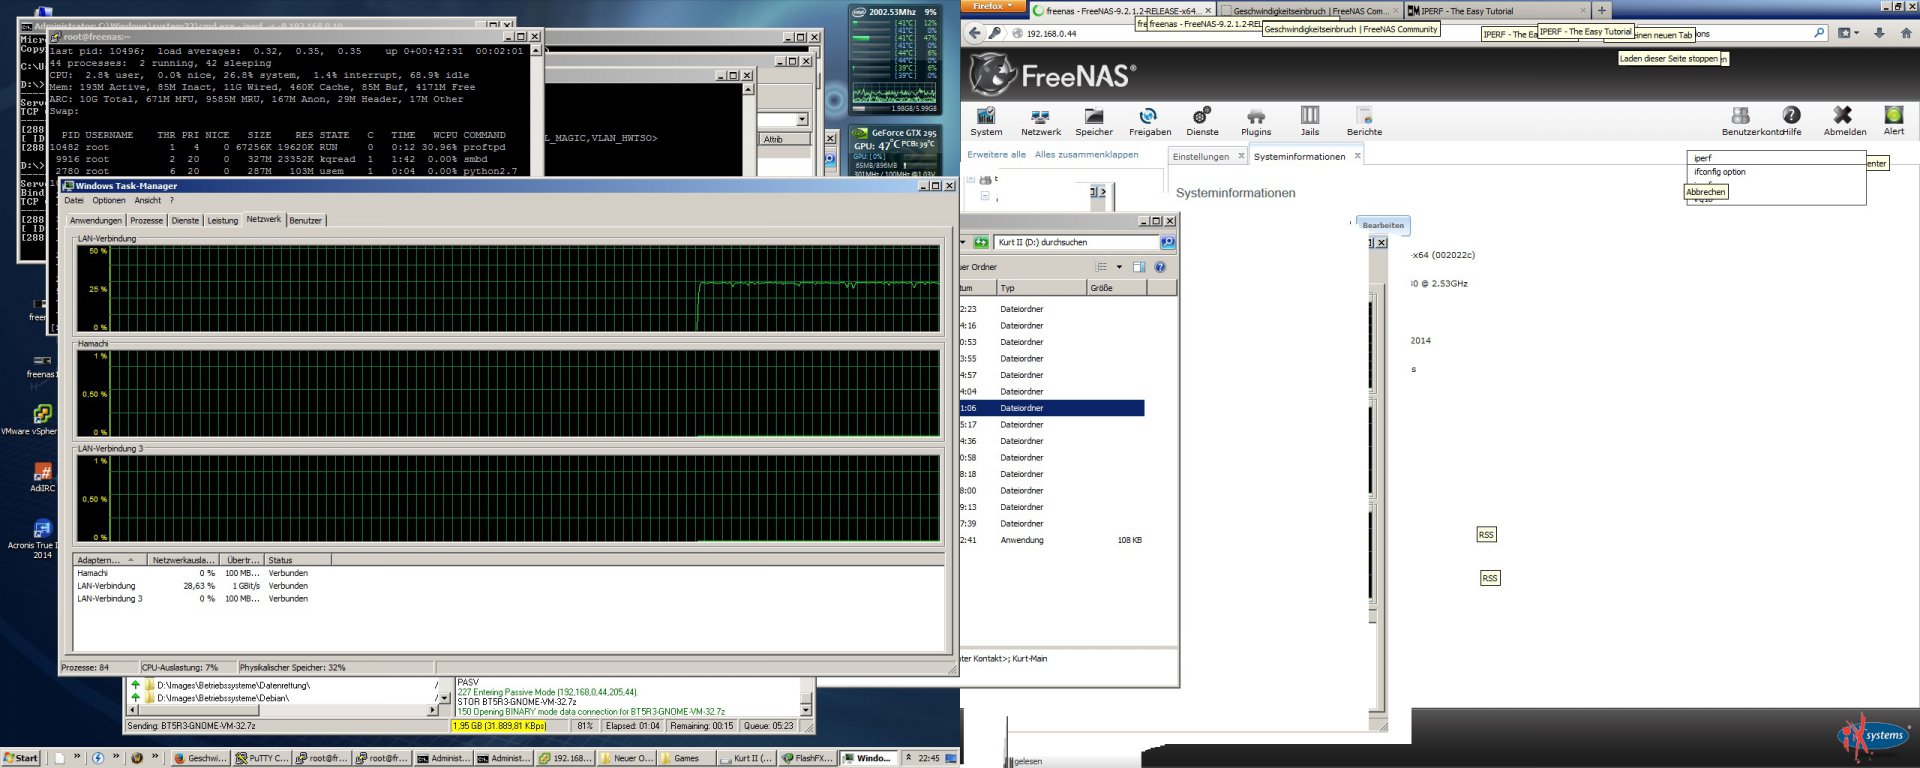Click the Kurt II (D:) durchsuchen search field
This screenshot has width=1920, height=768.
pyautogui.click(x=1076, y=242)
